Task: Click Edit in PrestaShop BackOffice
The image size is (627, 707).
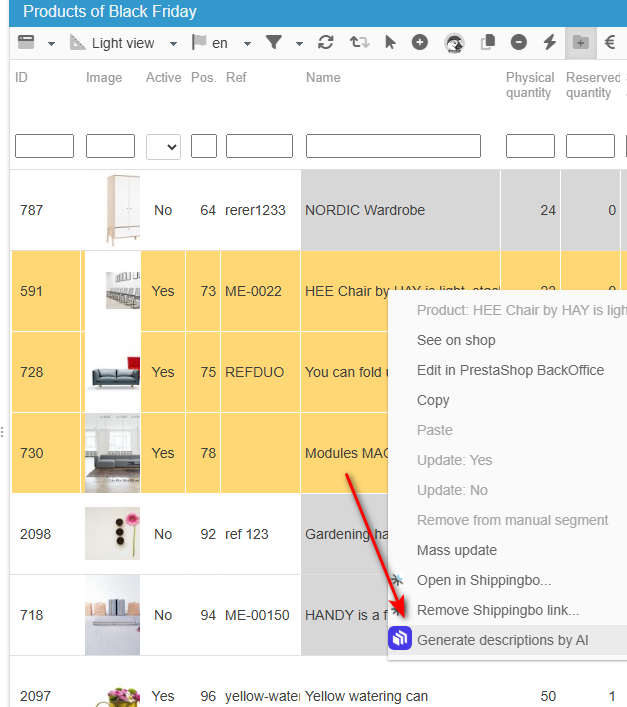Action: 510,370
